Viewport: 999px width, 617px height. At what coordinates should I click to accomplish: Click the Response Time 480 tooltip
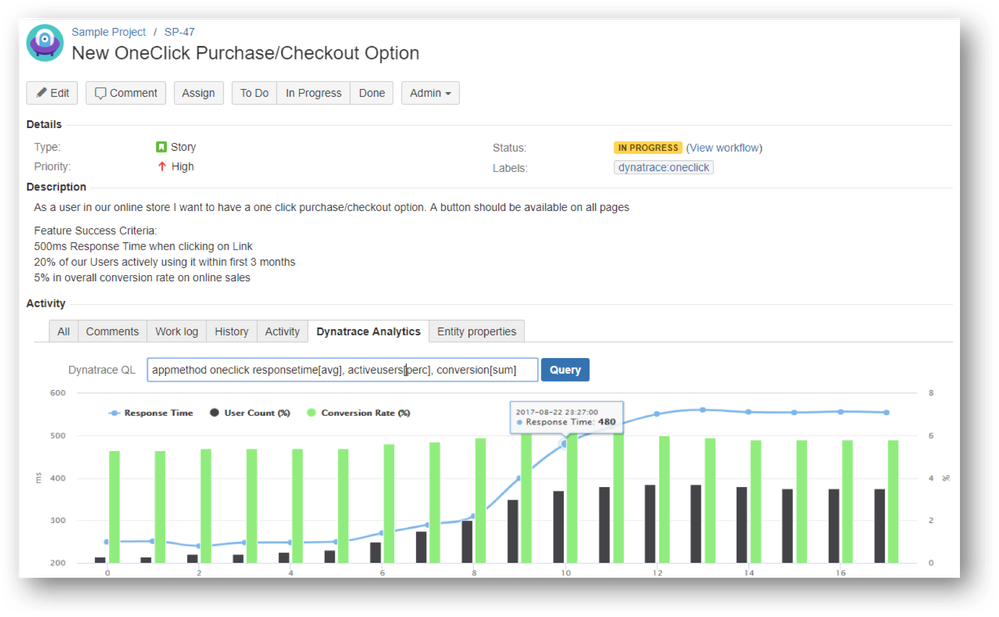click(x=566, y=417)
